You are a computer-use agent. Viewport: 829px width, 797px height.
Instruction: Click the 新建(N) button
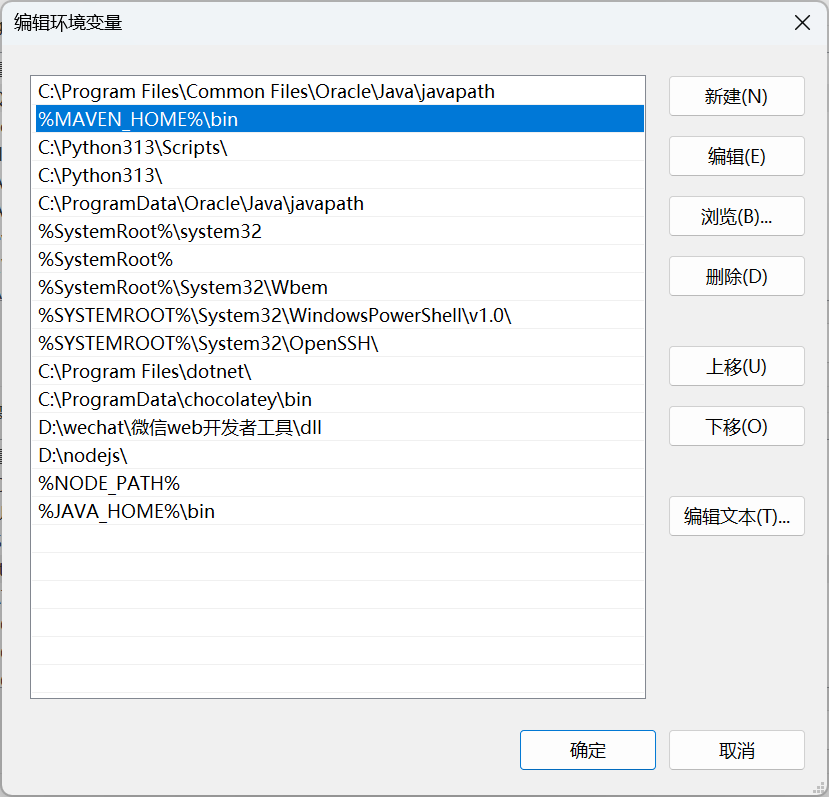[x=736, y=96]
